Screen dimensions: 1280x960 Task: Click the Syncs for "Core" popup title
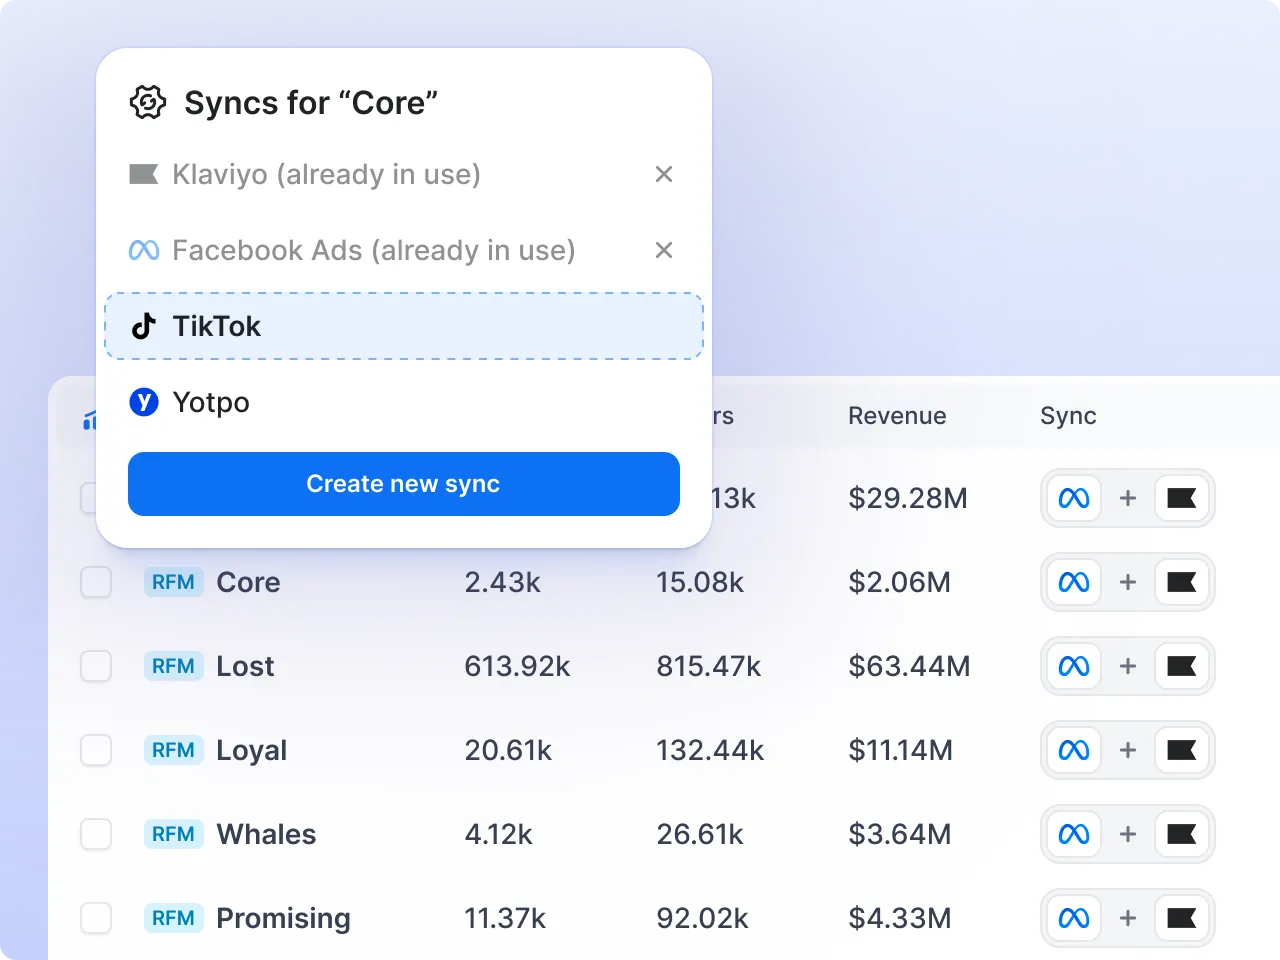coord(311,102)
